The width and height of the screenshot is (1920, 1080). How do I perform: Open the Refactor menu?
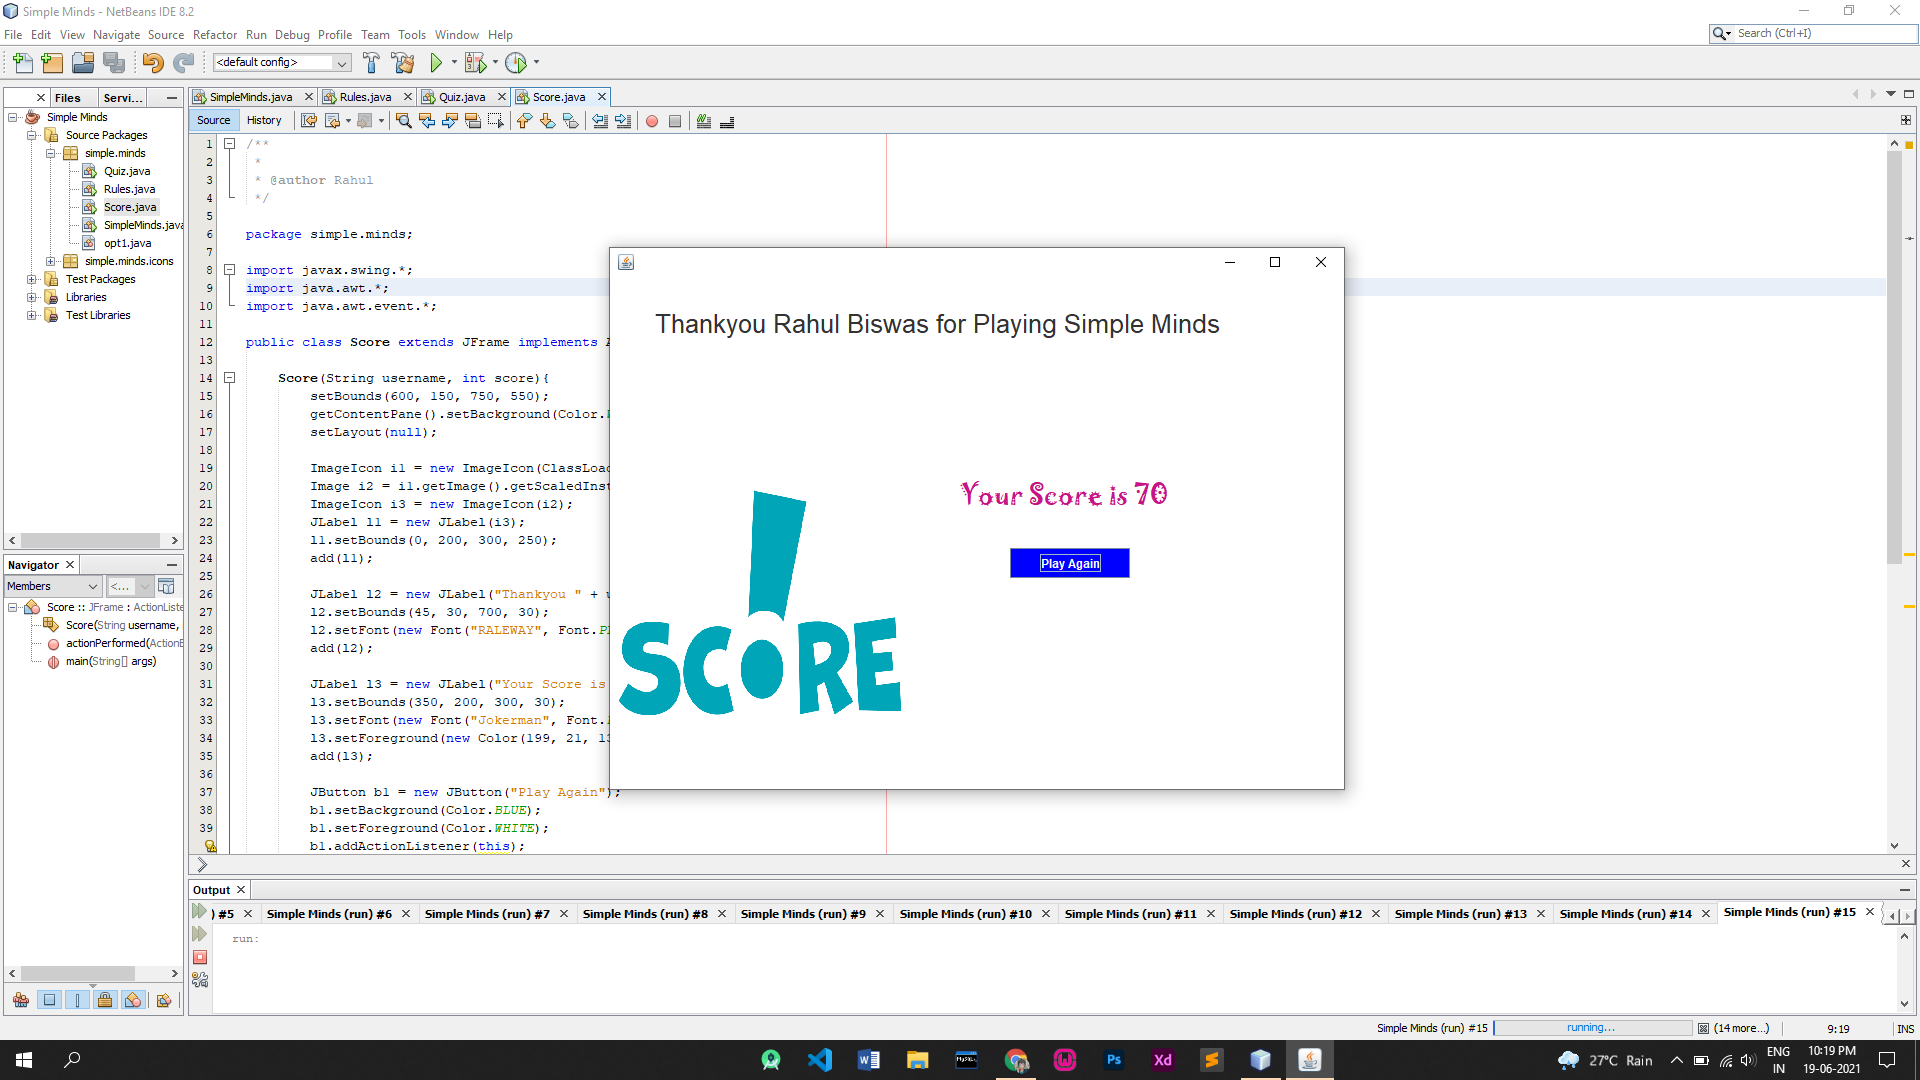tap(214, 34)
